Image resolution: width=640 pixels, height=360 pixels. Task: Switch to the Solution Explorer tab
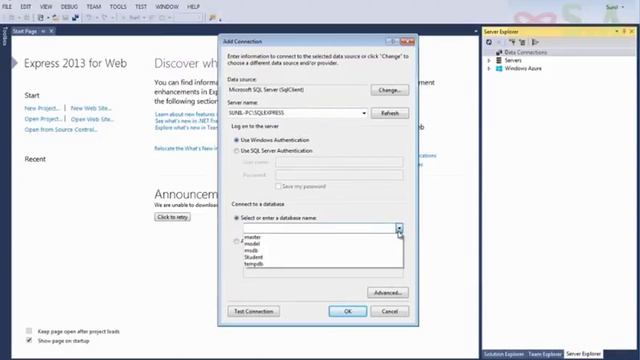(504, 354)
